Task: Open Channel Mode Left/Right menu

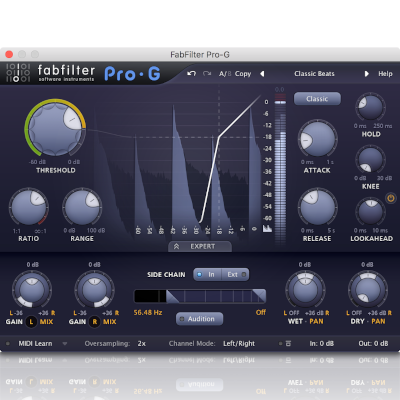Action: 239,343
